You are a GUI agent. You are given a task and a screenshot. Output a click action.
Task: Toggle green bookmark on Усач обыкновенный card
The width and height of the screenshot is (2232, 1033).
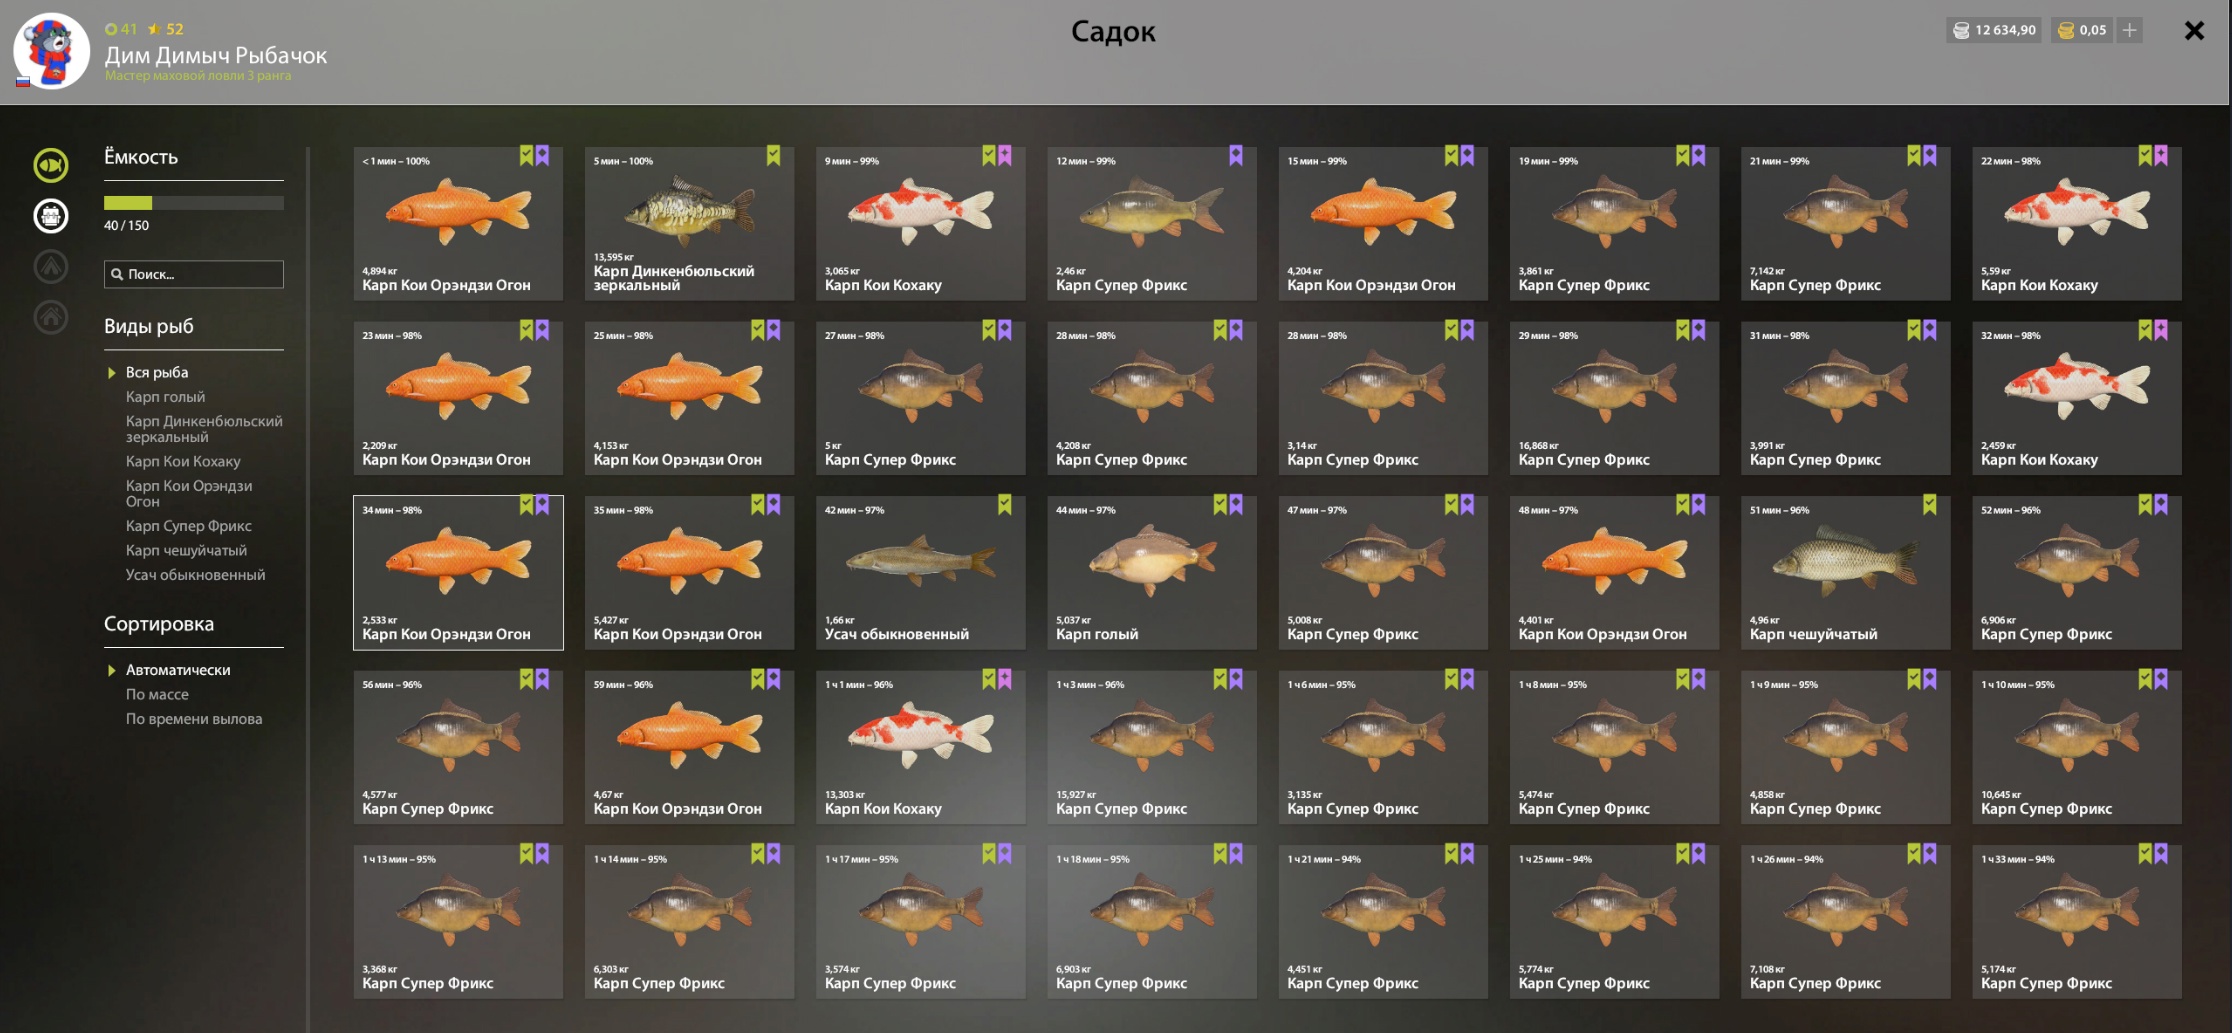pyautogui.click(x=1004, y=505)
